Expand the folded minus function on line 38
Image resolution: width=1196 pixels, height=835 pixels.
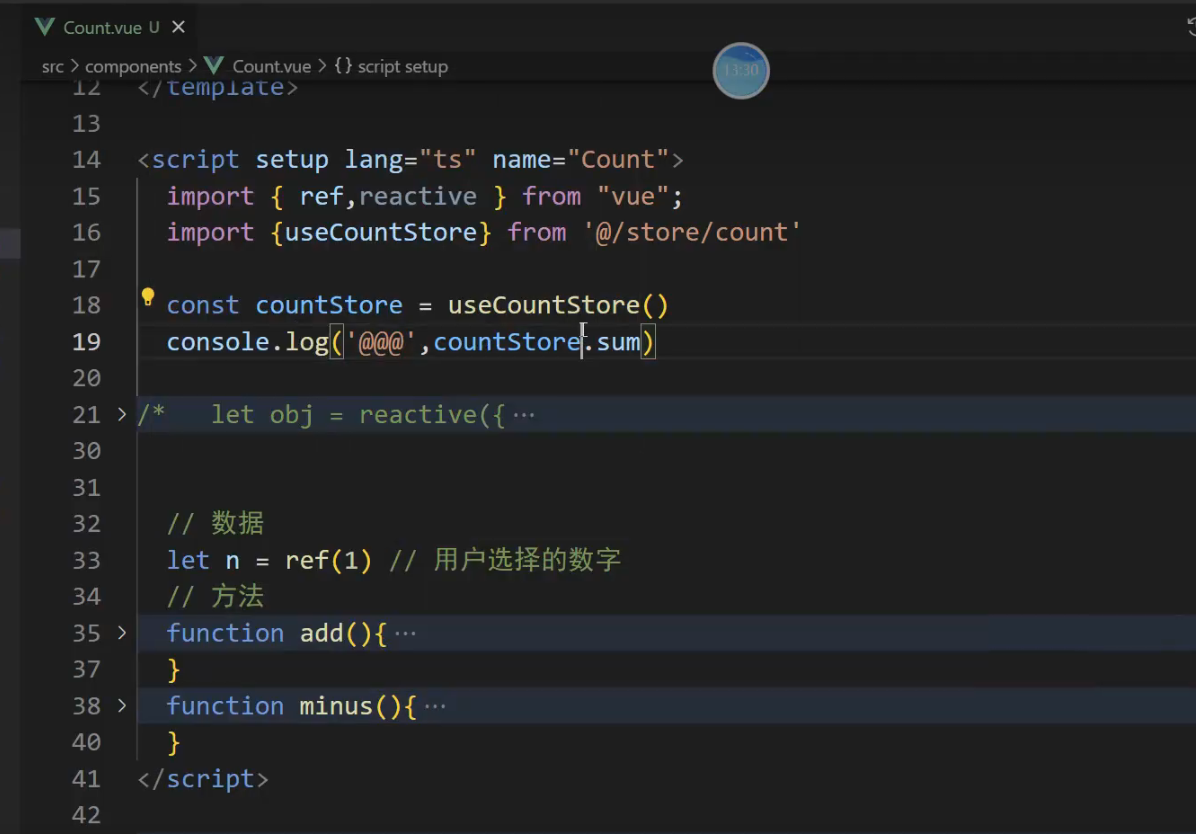pos(122,705)
